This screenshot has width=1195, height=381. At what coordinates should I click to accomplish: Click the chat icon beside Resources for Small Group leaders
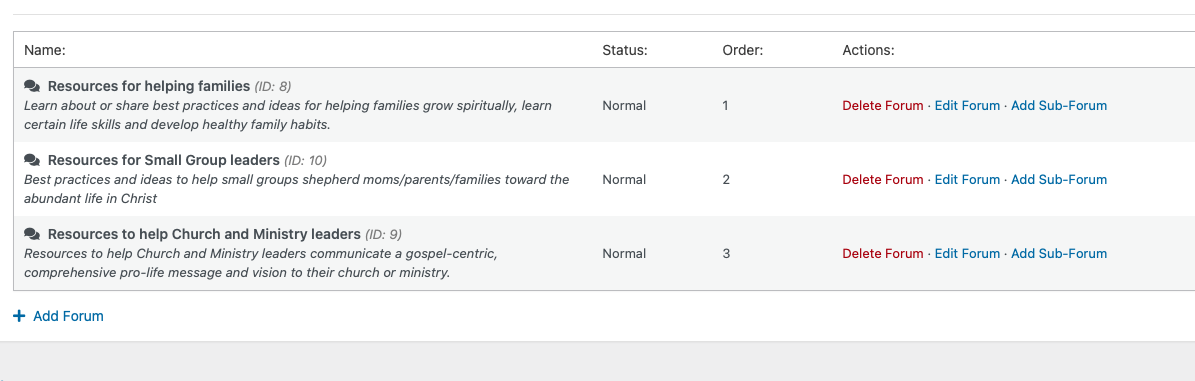32,160
